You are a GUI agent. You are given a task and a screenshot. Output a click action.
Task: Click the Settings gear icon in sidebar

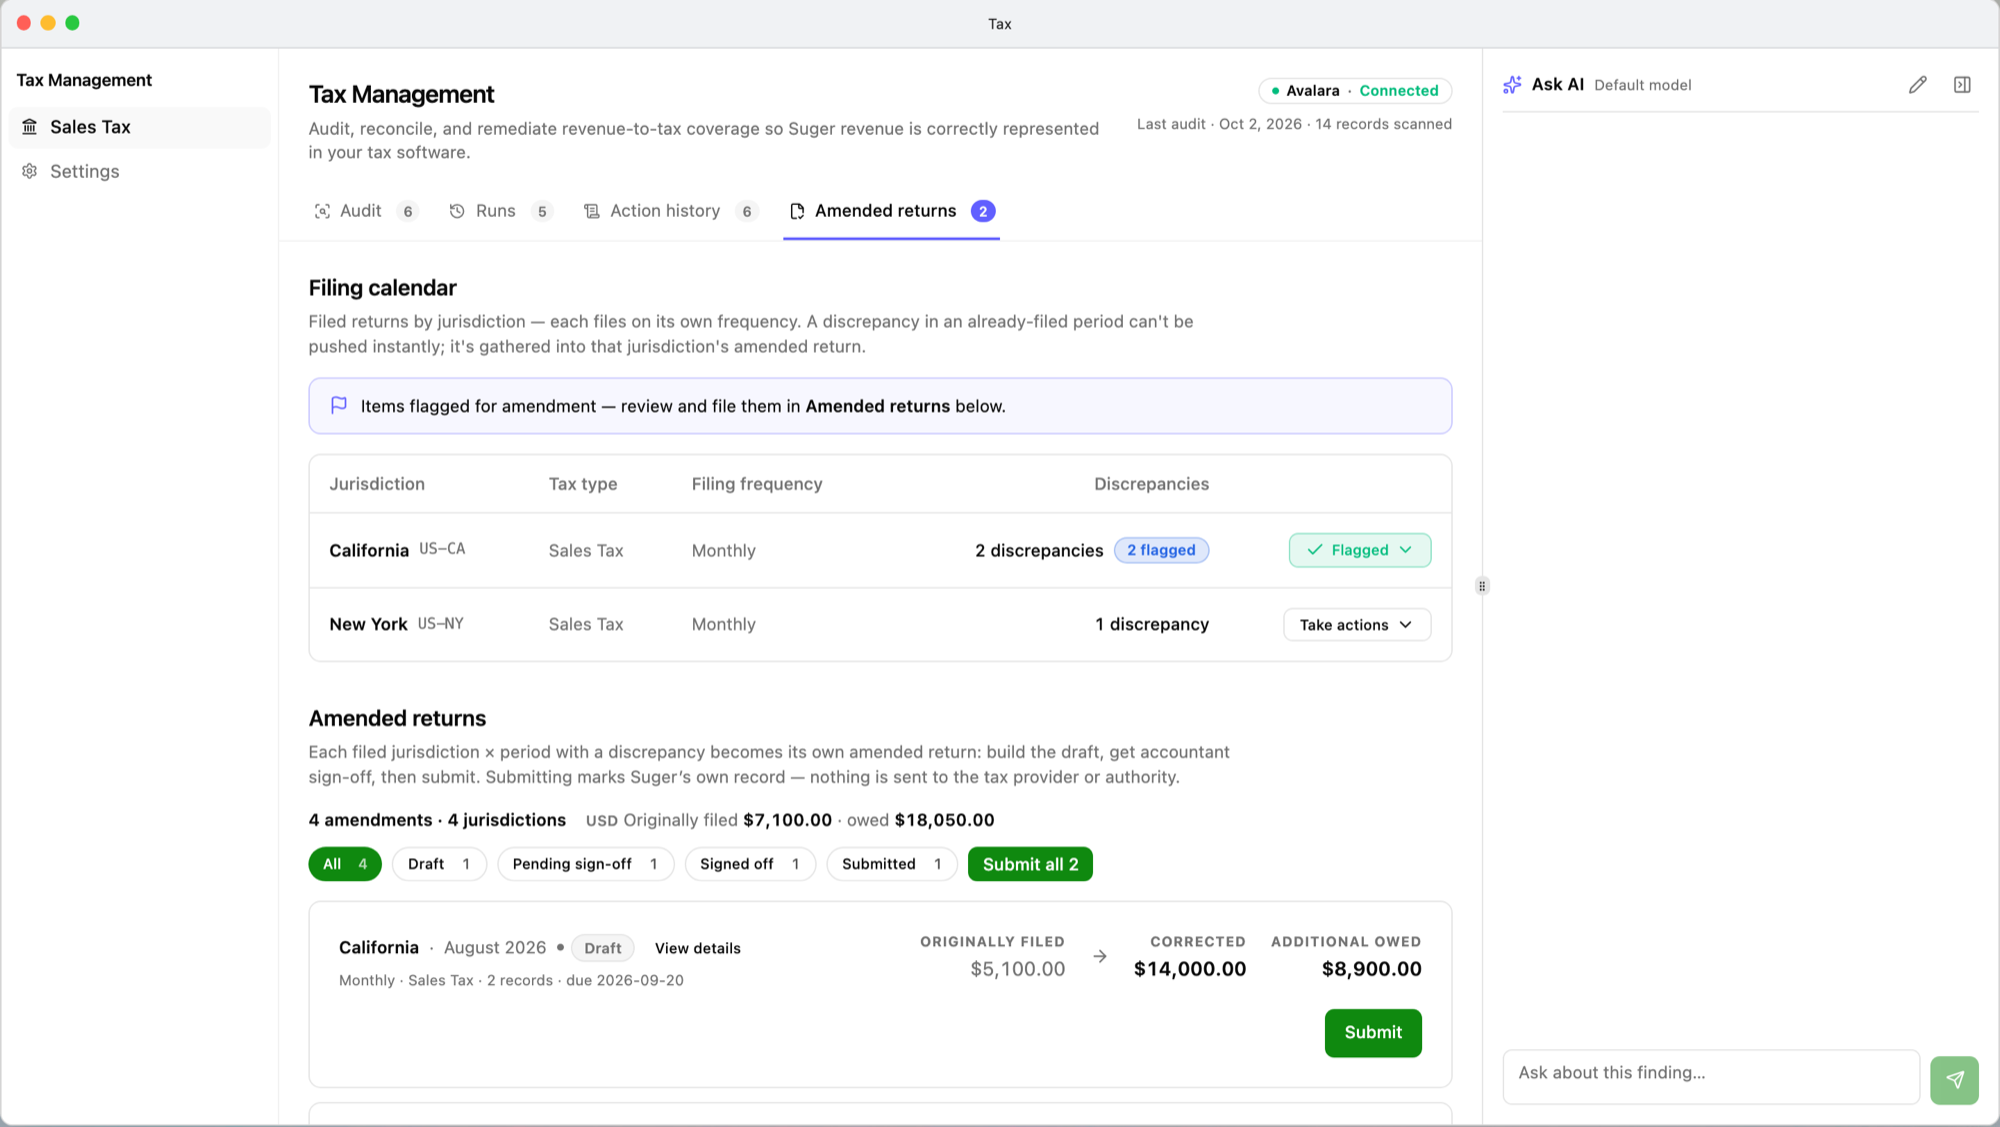[30, 171]
